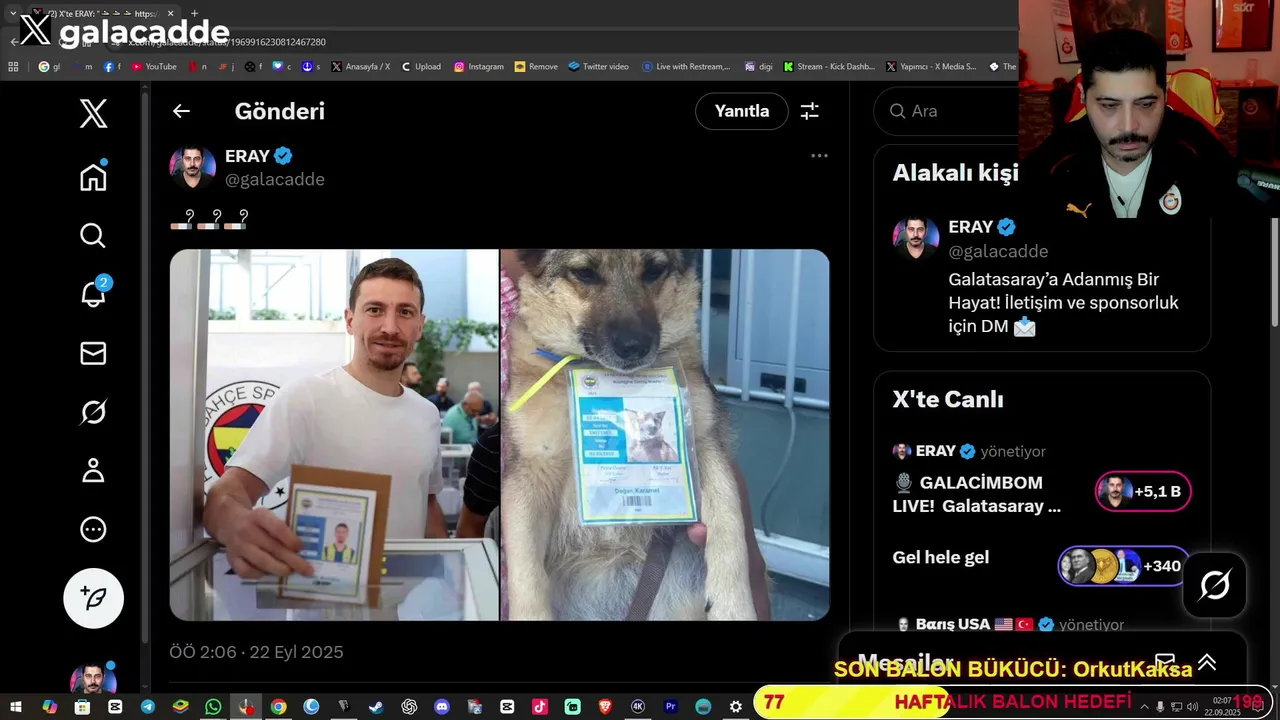
Task: Open the Upload bookmark
Action: 421,67
